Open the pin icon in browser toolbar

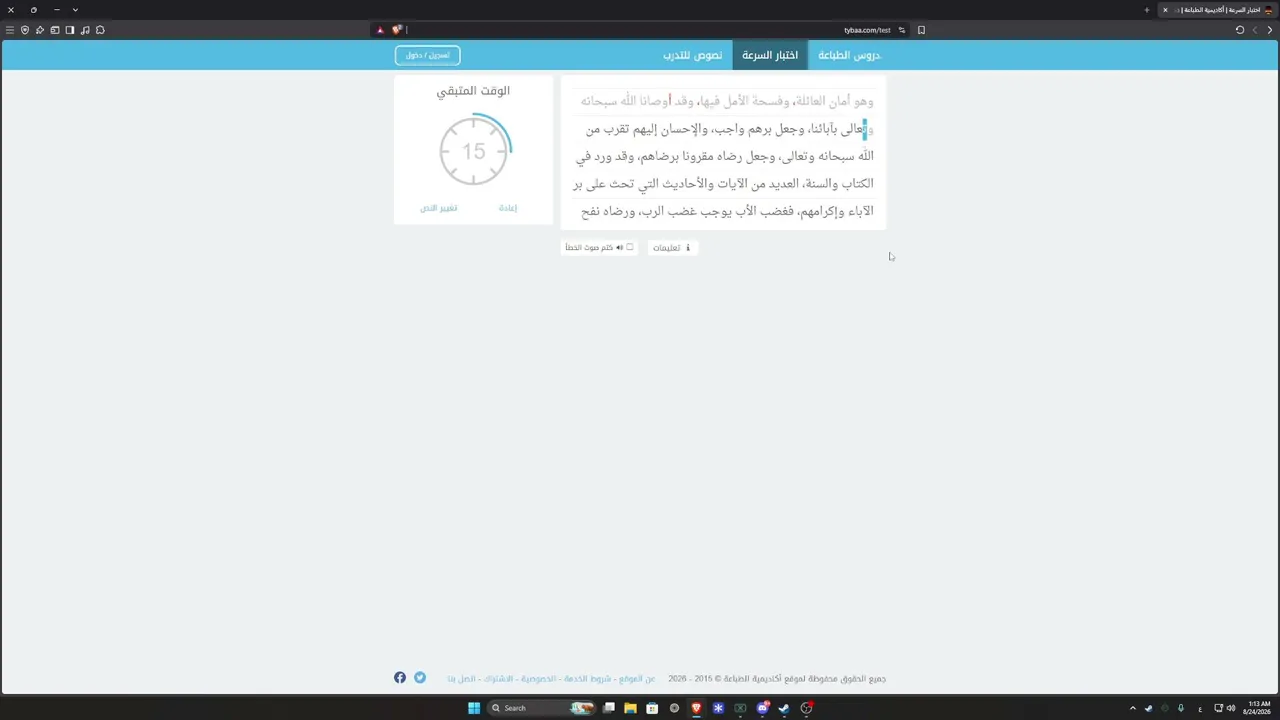(40, 30)
